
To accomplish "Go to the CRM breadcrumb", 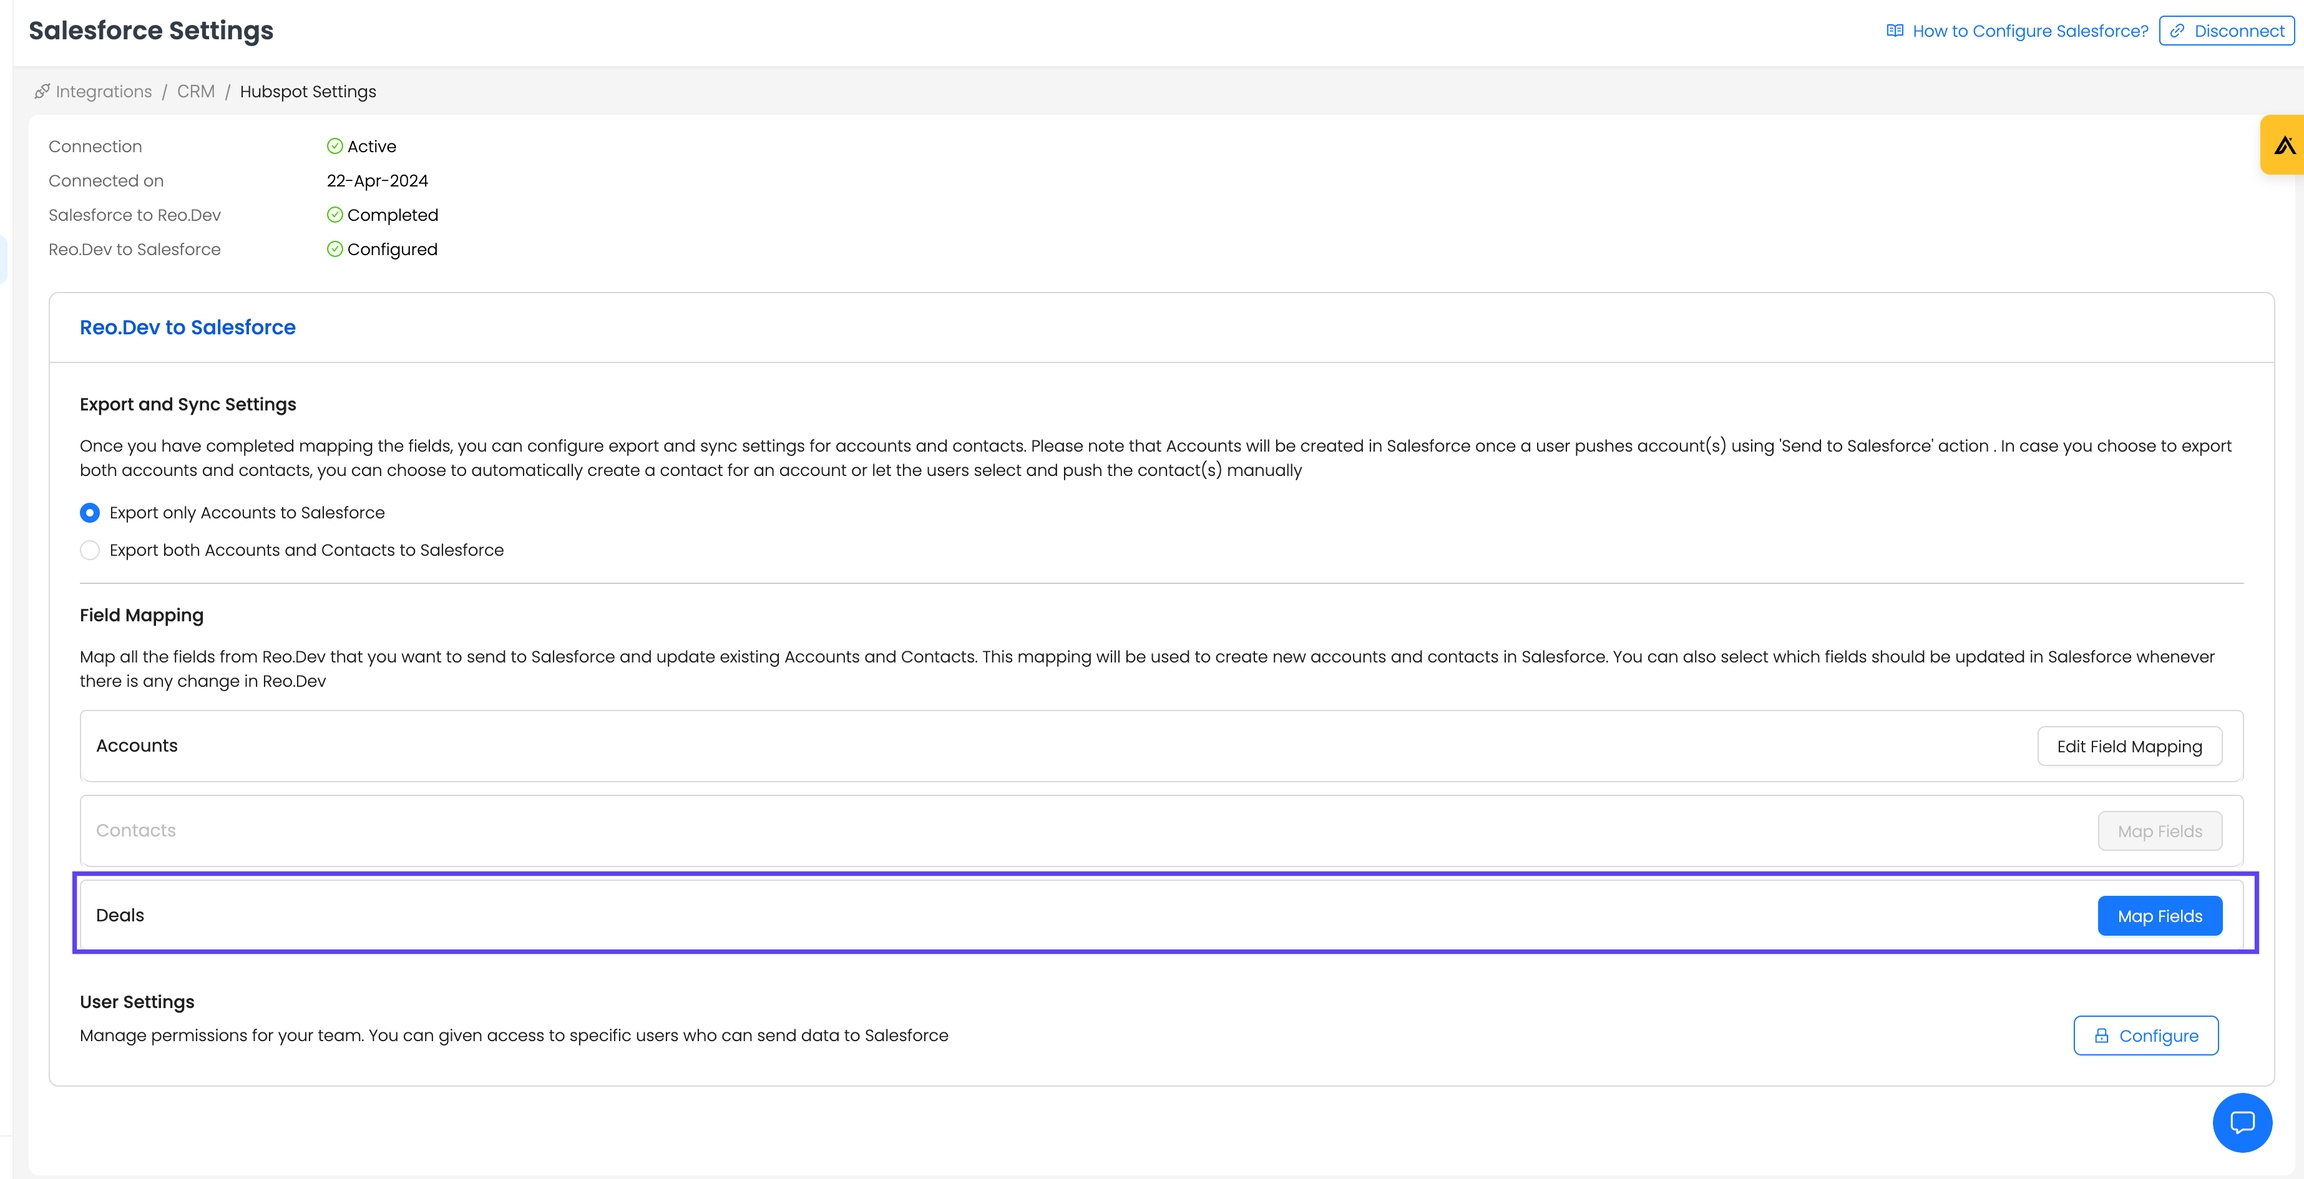I will [196, 92].
